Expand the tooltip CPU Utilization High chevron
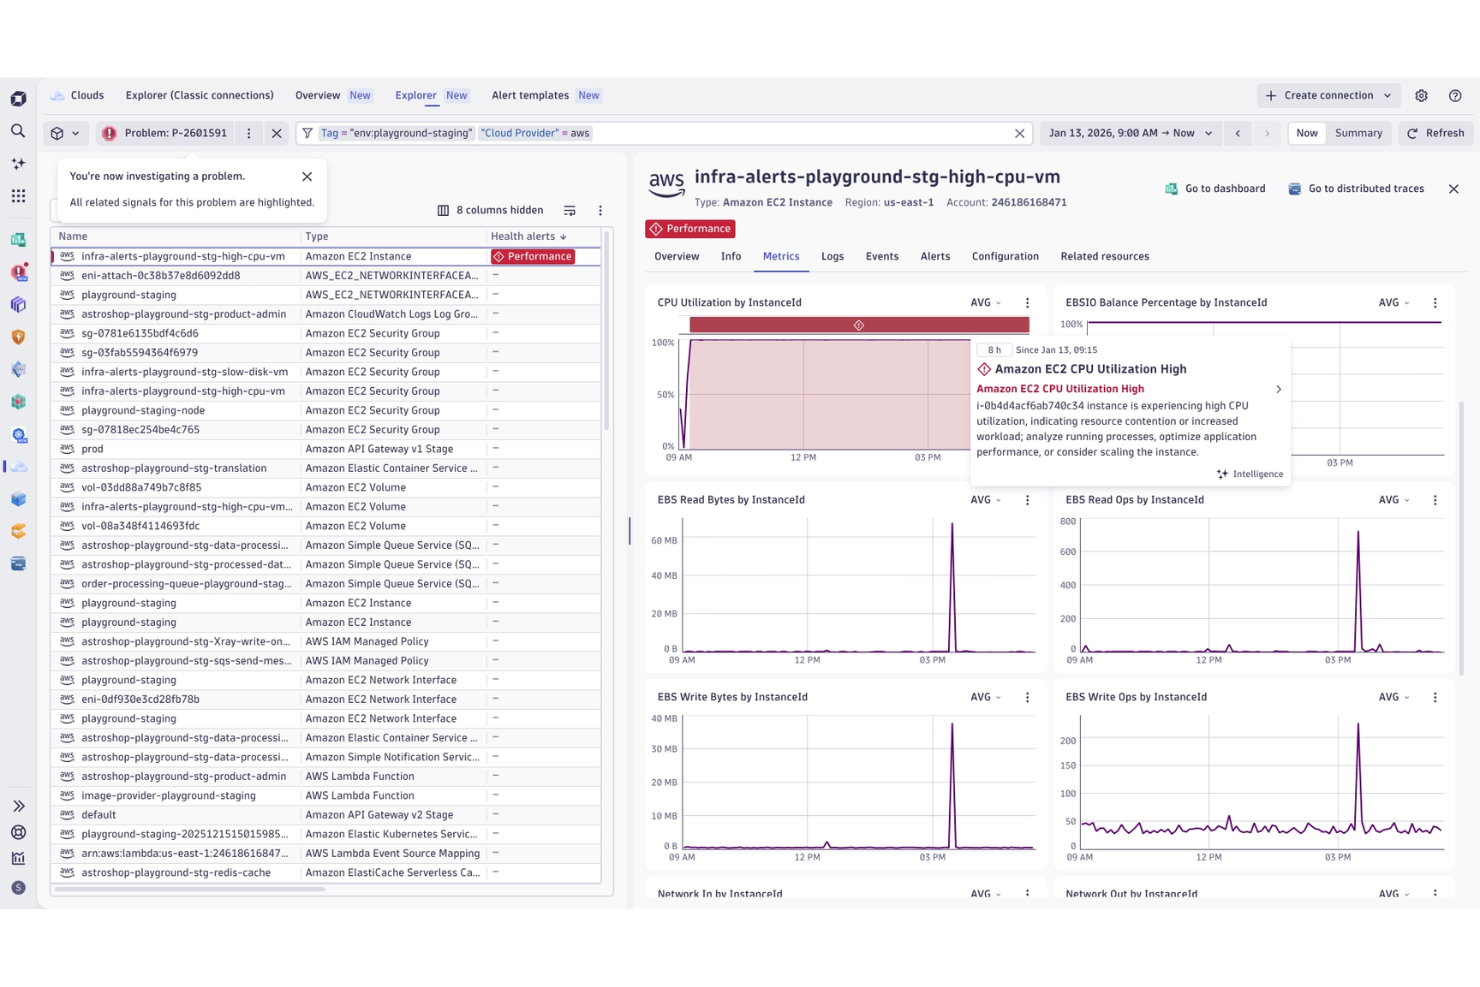Screen dimensions: 1480x987 (x=1278, y=389)
